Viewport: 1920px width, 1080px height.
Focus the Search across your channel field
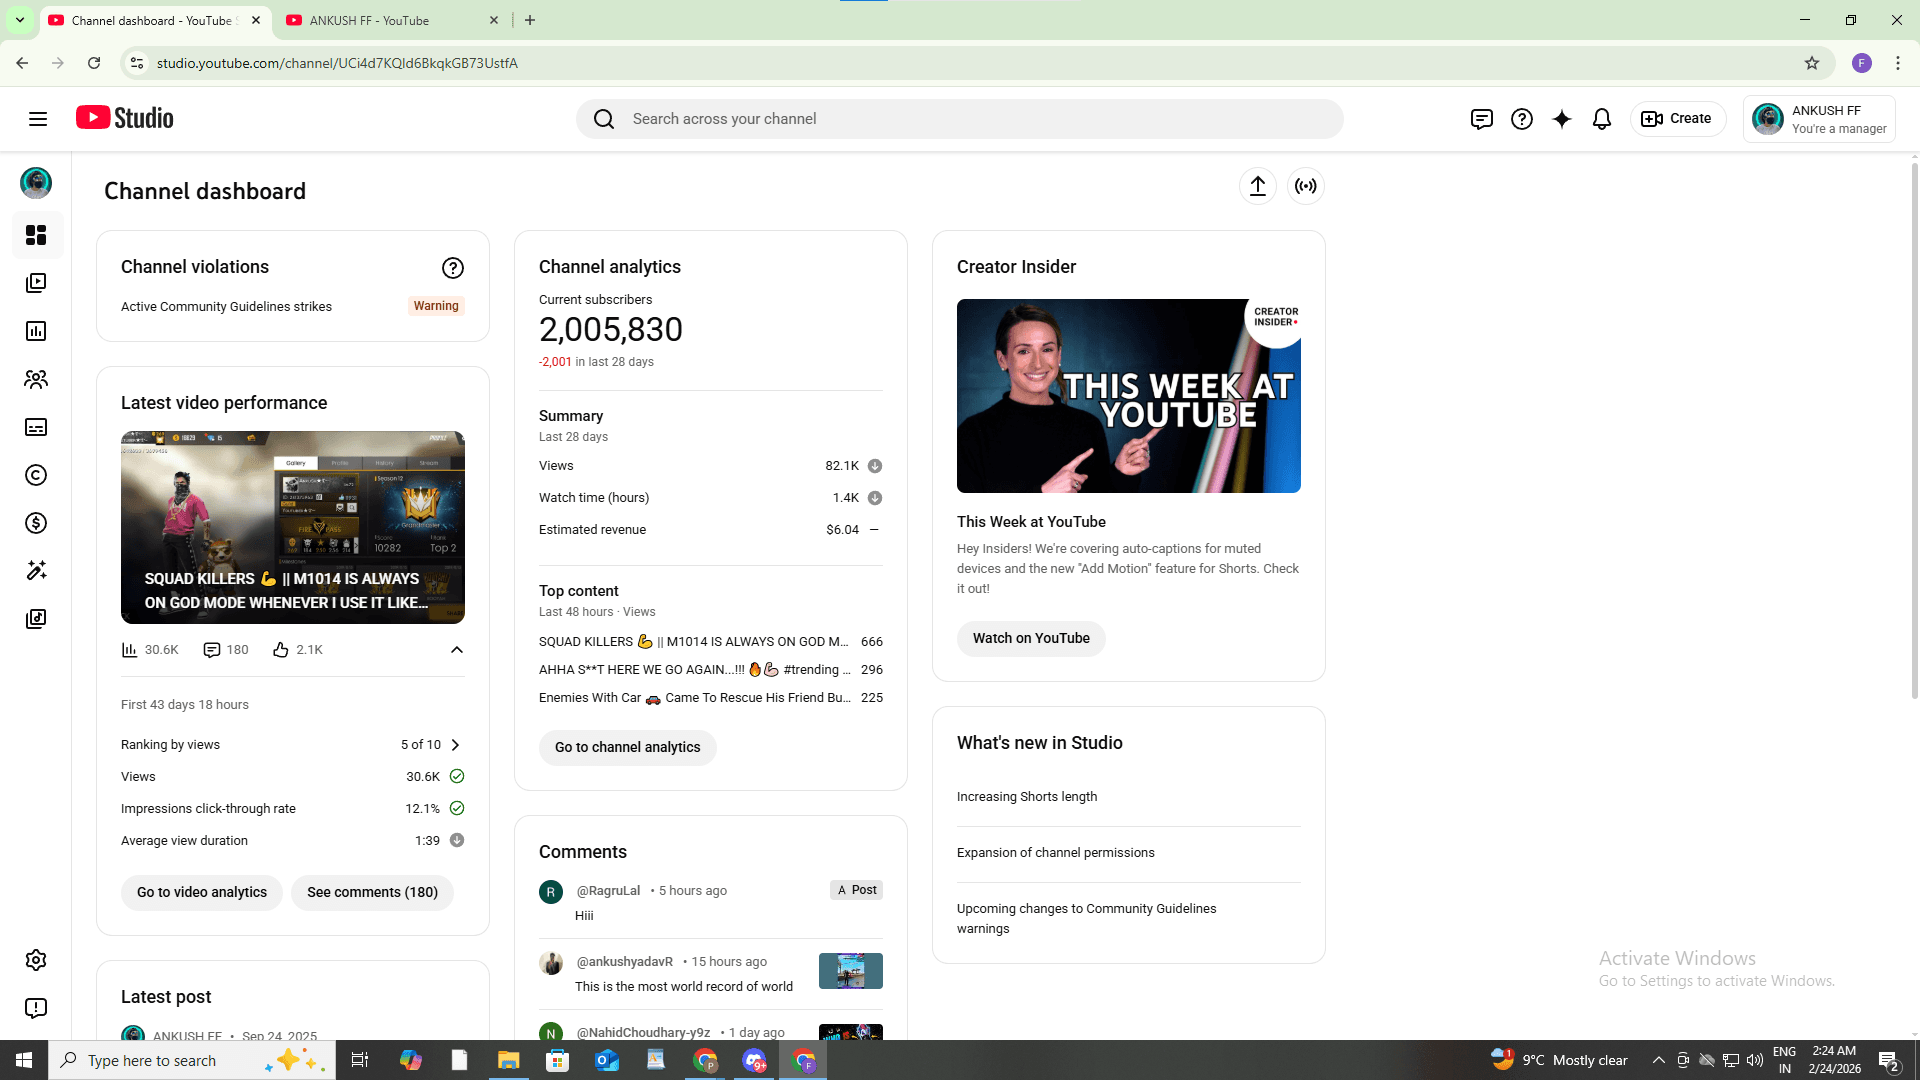[960, 119]
